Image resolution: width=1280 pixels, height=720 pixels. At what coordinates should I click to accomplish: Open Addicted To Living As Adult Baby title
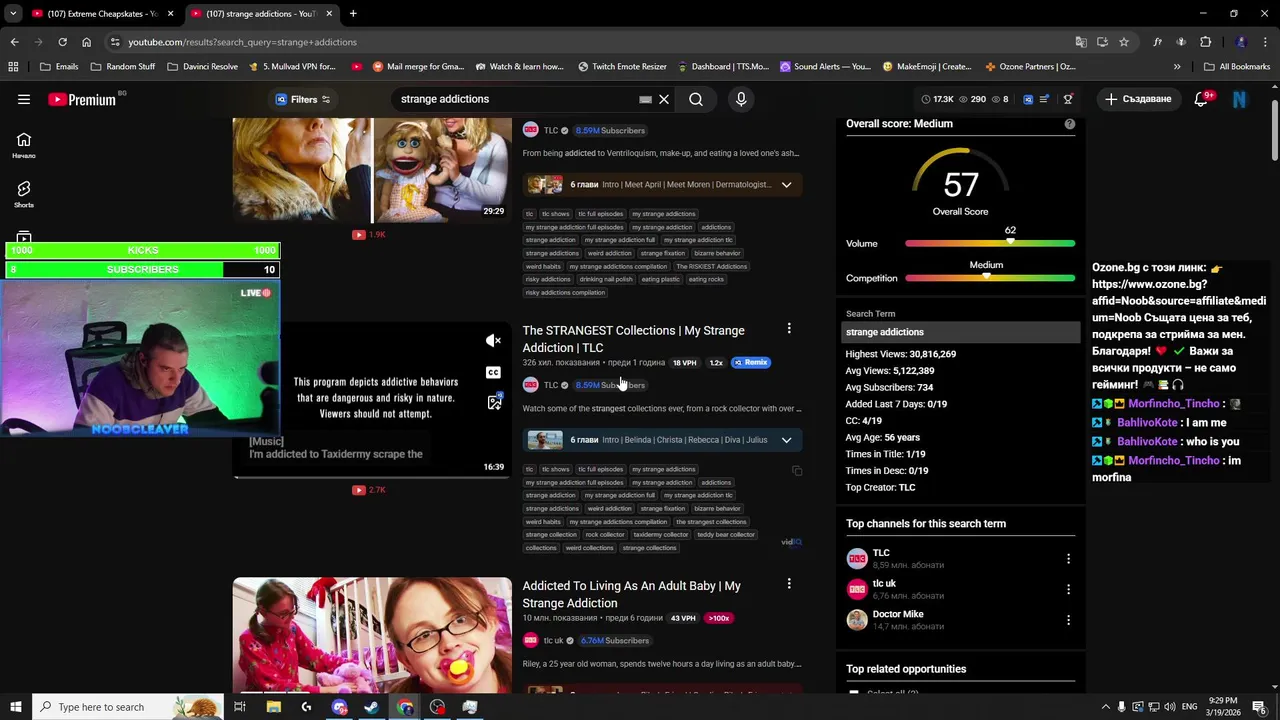tap(631, 594)
